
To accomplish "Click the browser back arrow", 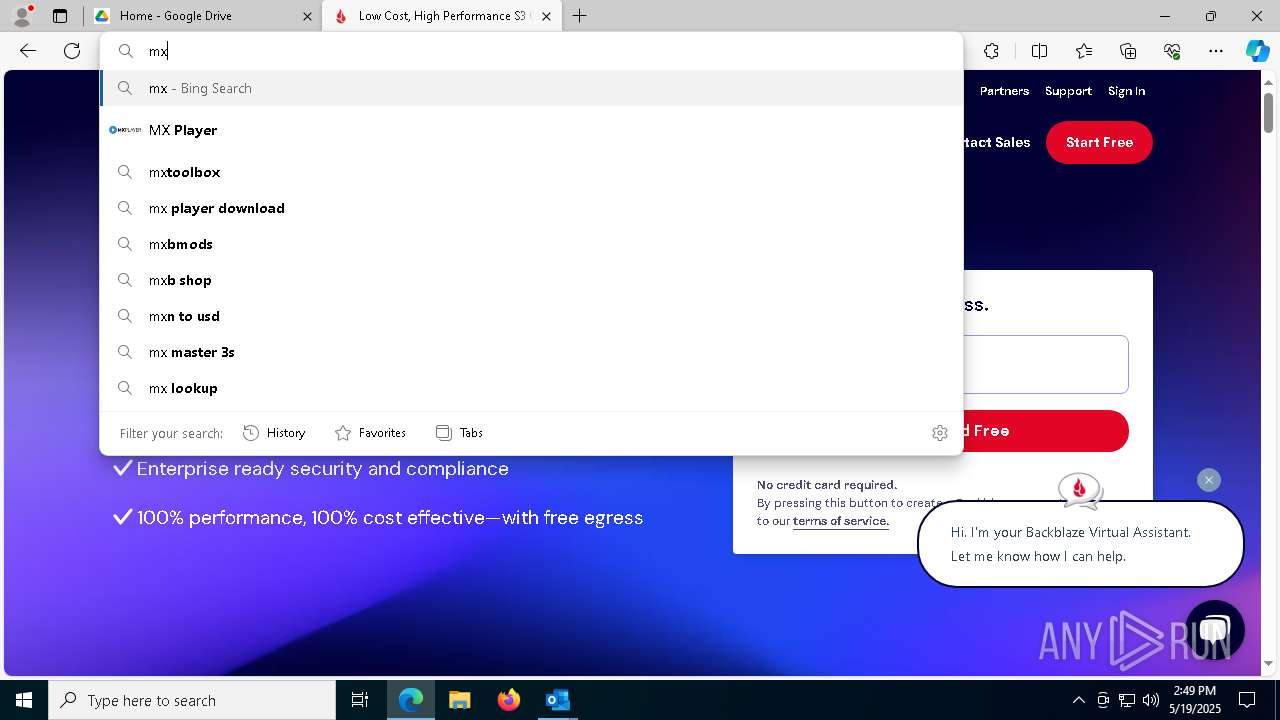I will (28, 51).
